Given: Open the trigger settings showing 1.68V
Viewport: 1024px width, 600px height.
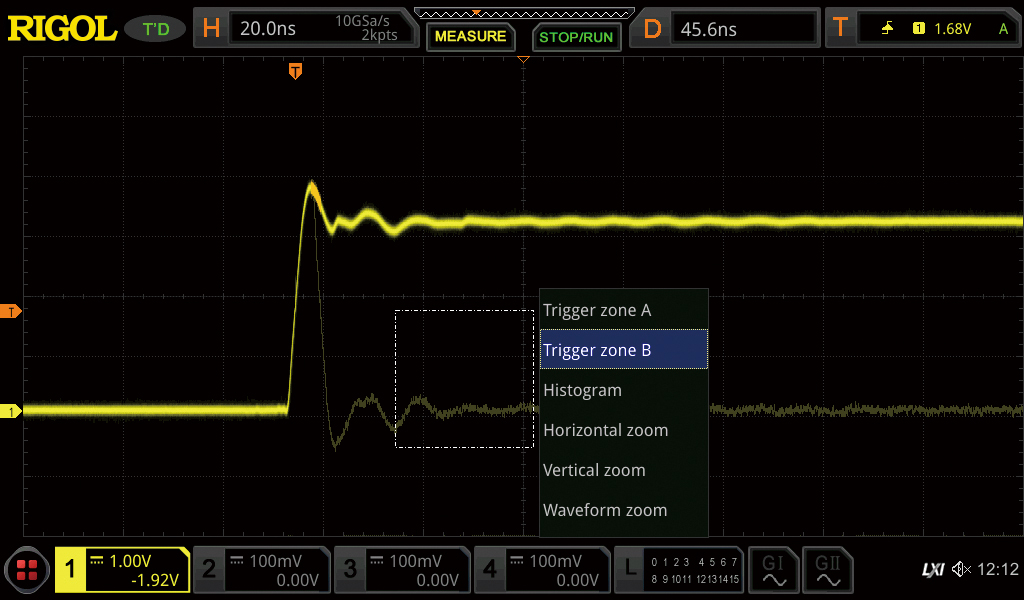Looking at the screenshot, I should pyautogui.click(x=920, y=29).
